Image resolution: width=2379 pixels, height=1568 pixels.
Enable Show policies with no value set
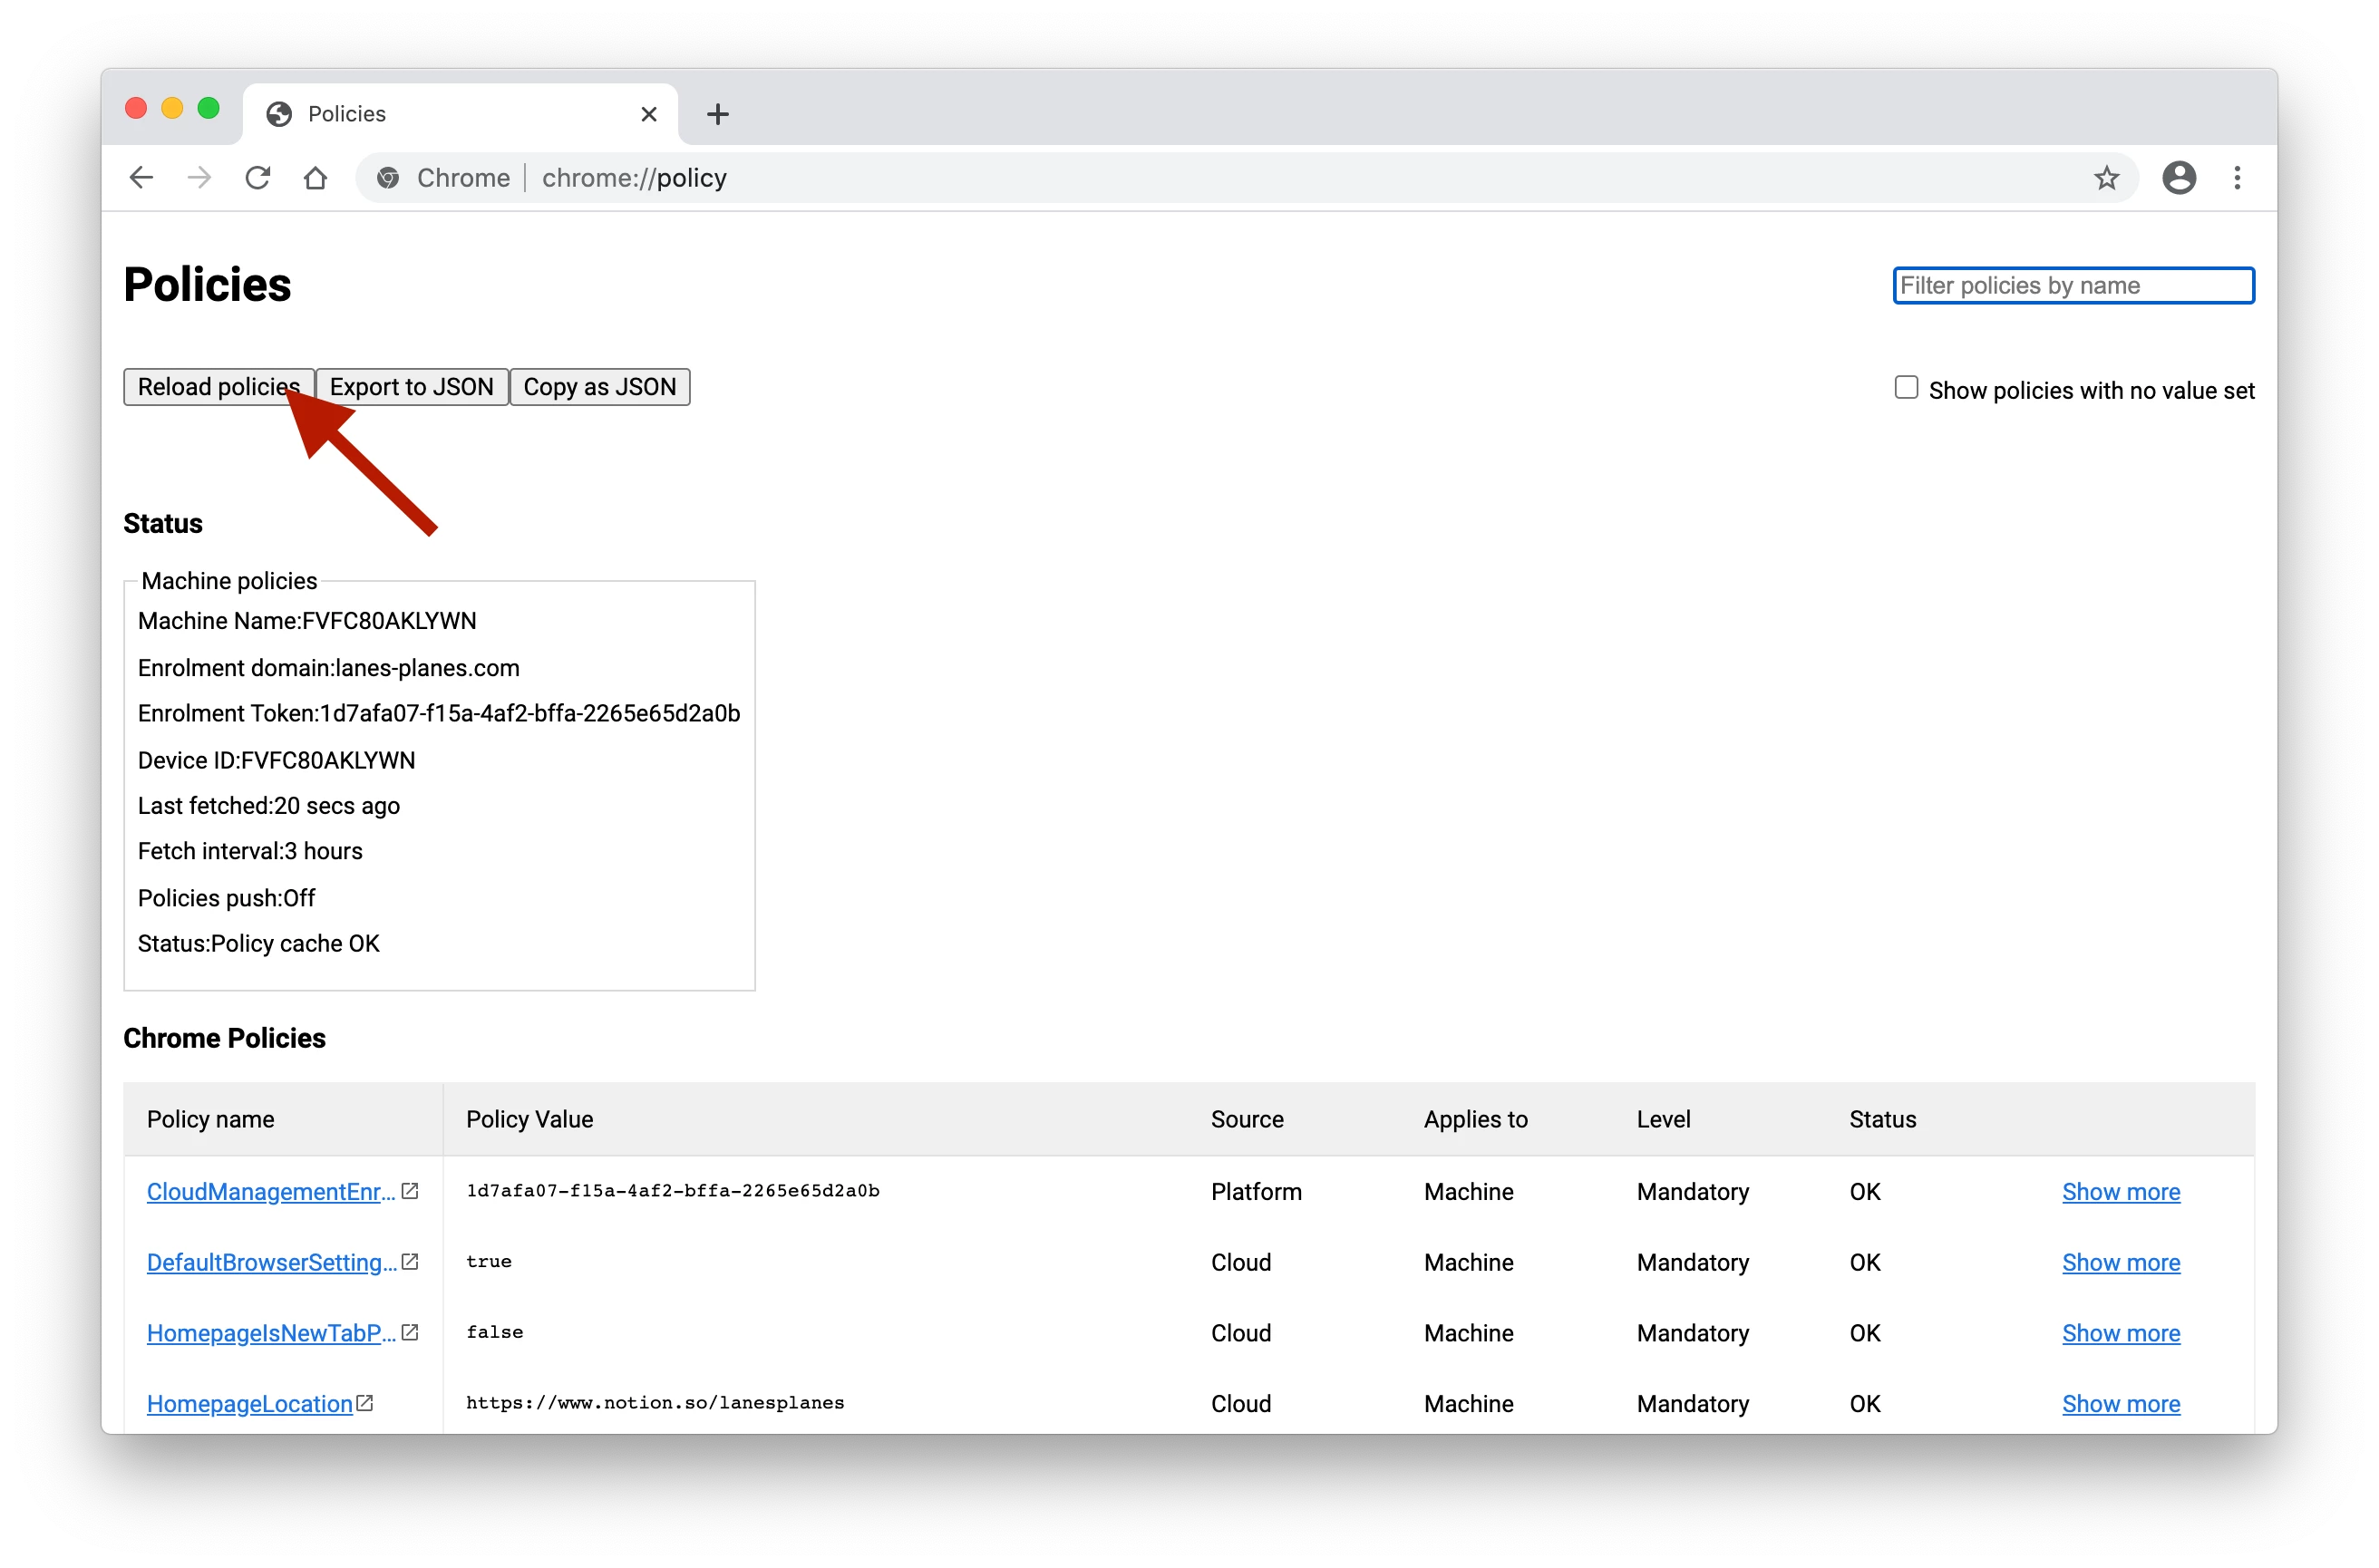point(1906,388)
